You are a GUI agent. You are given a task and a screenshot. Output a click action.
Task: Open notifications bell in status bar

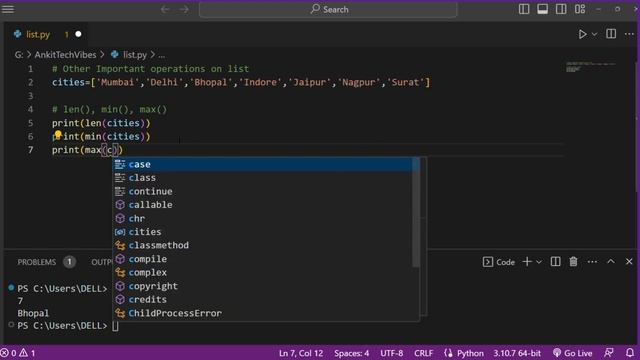pyautogui.click(x=630, y=353)
